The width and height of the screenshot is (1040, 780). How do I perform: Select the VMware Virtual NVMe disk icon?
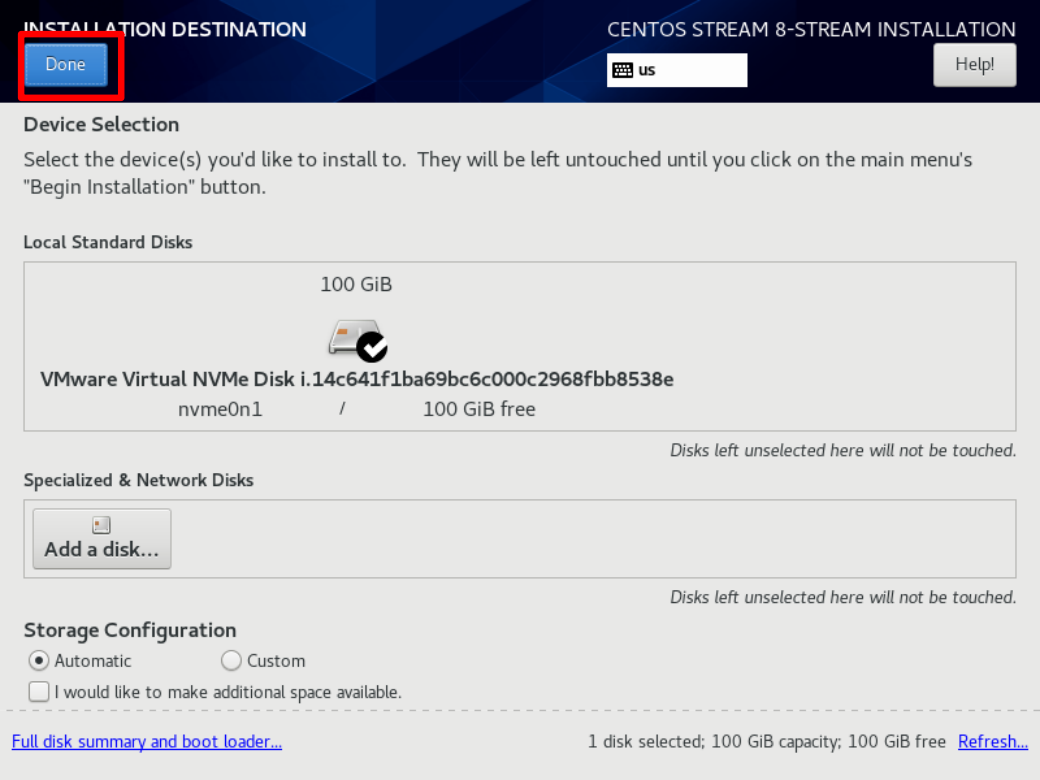click(357, 340)
